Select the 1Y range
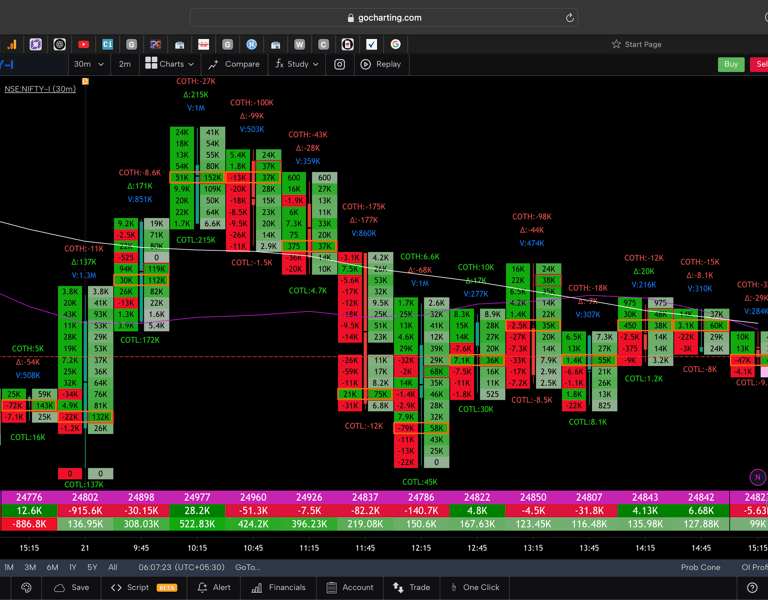Screen dimensions: 768x600 click(x=73, y=567)
